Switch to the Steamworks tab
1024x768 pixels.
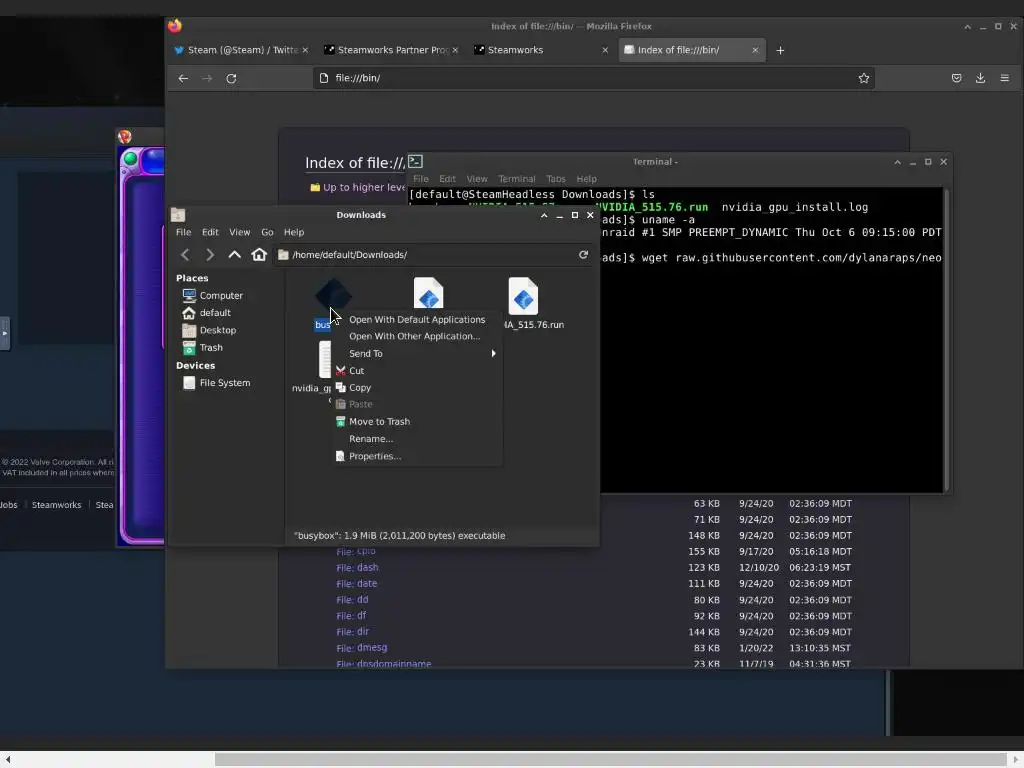coord(541,50)
